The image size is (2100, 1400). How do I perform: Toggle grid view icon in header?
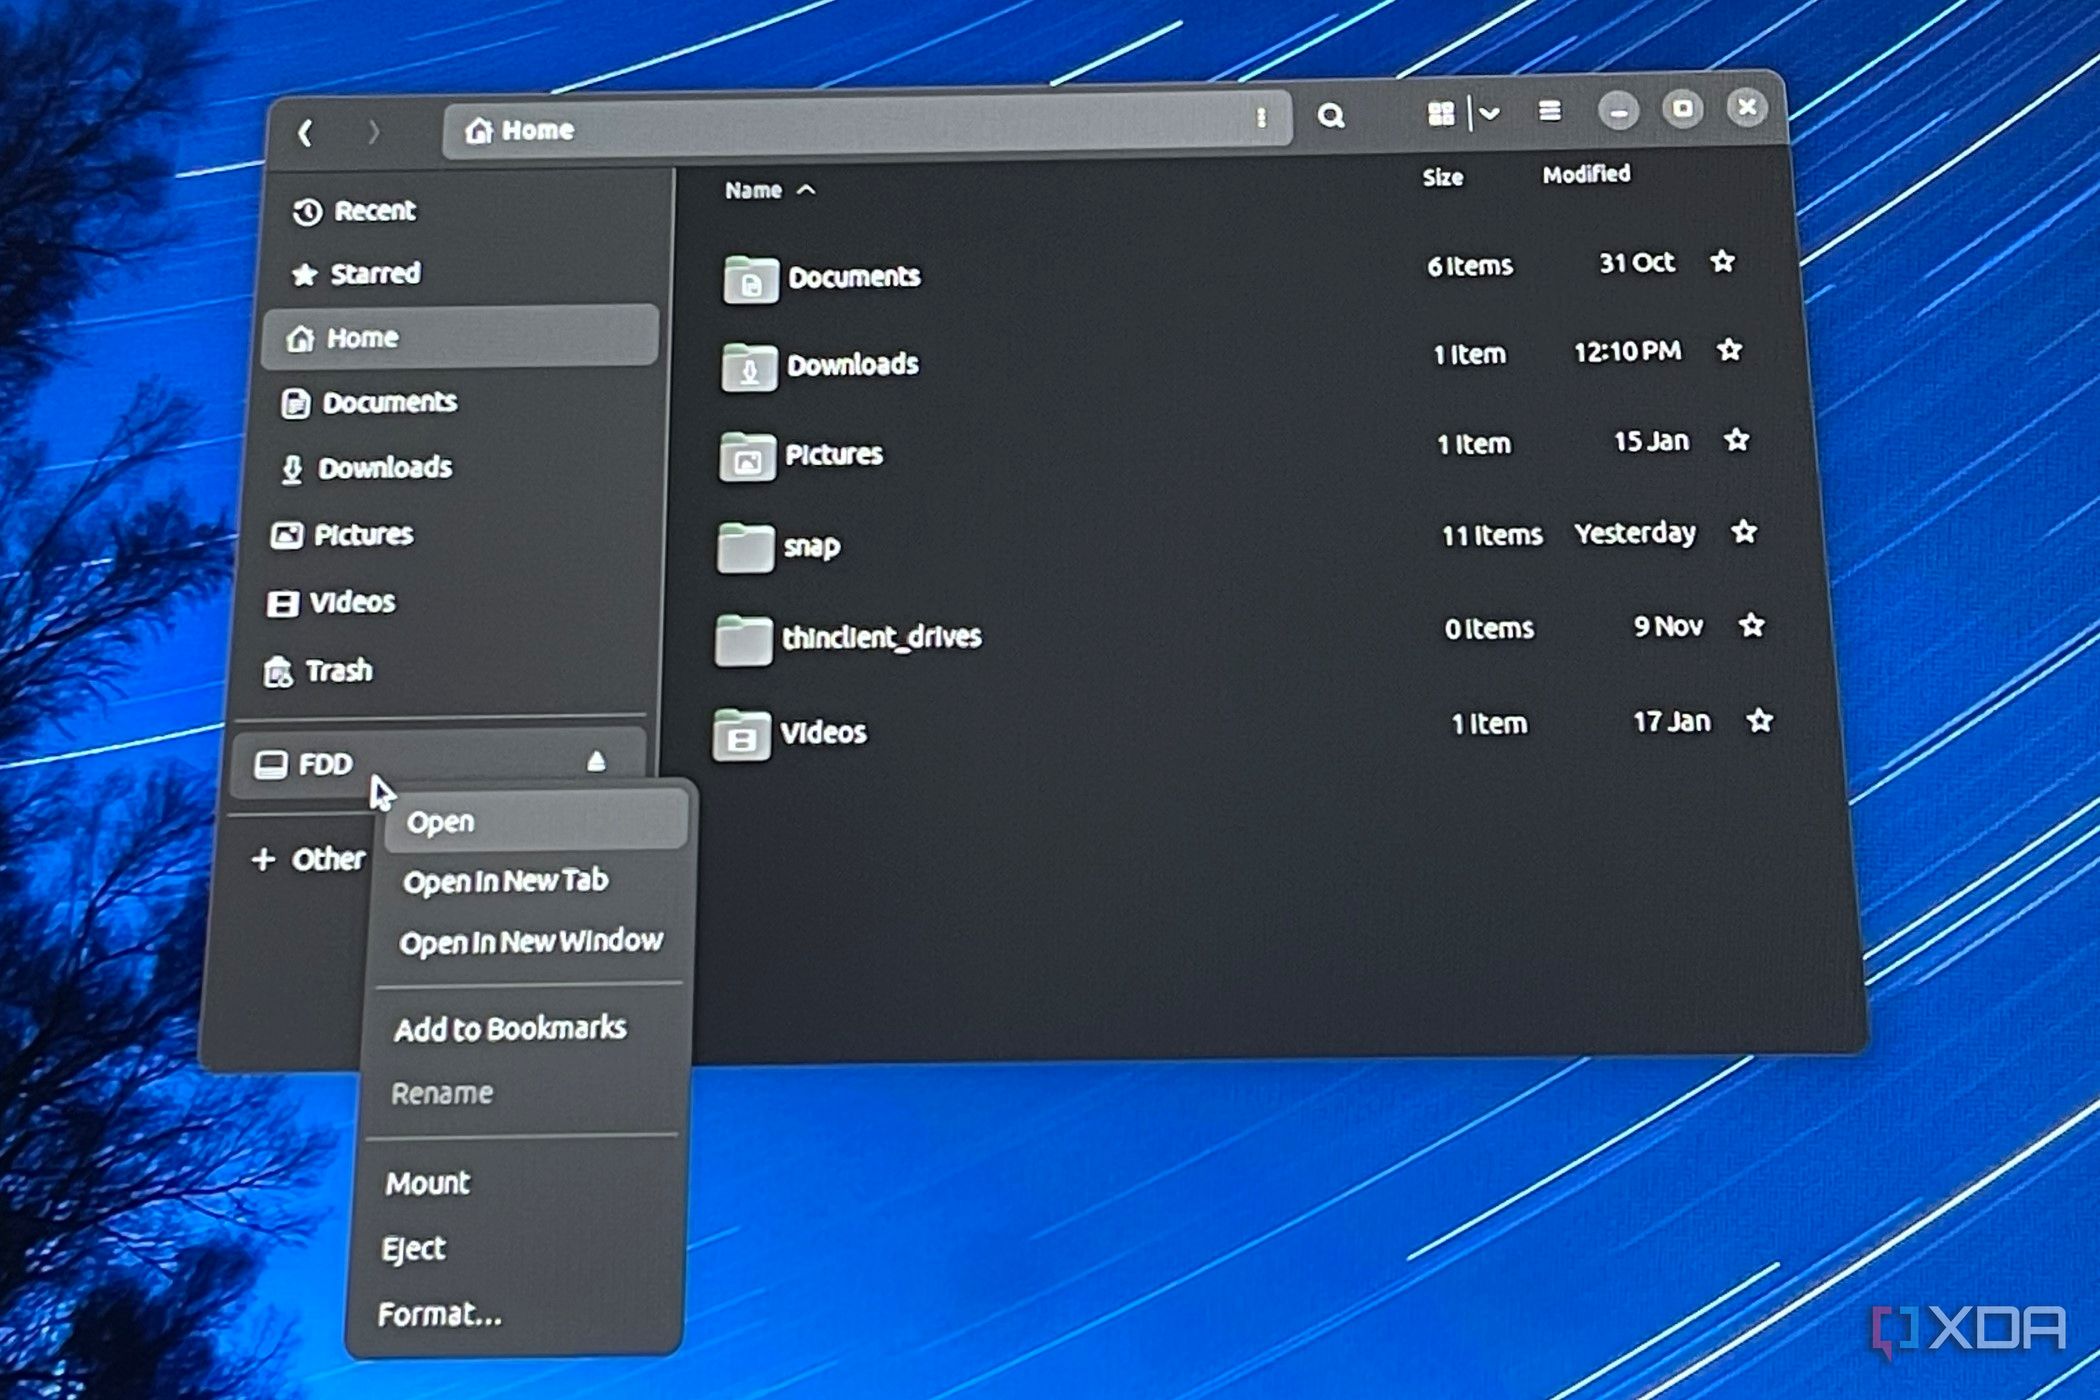1440,114
